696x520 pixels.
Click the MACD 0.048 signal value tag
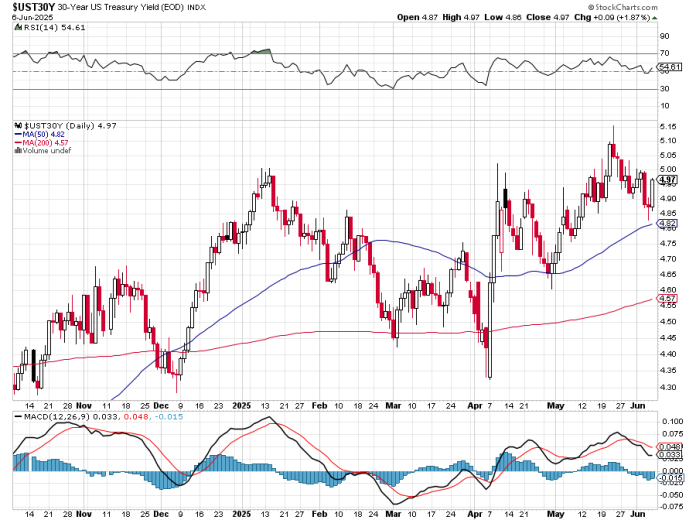tap(670, 447)
